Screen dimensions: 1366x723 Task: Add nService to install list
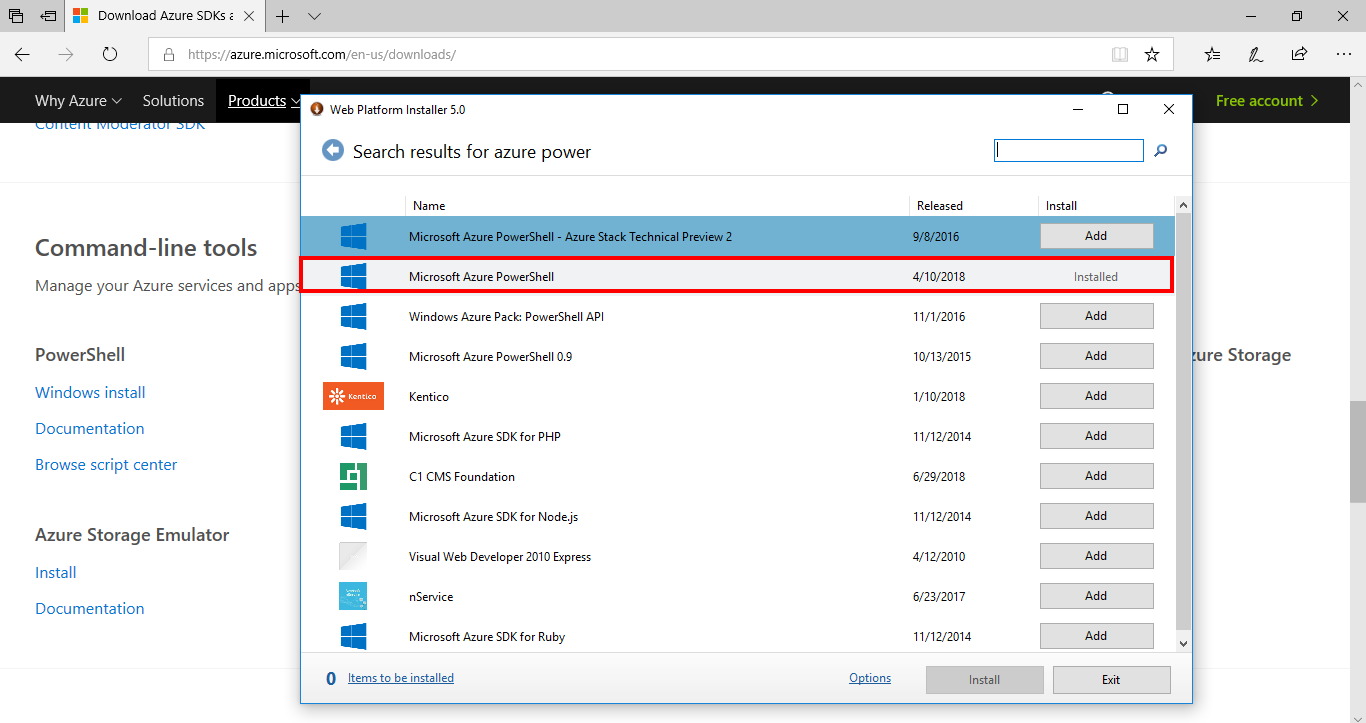[1096, 596]
